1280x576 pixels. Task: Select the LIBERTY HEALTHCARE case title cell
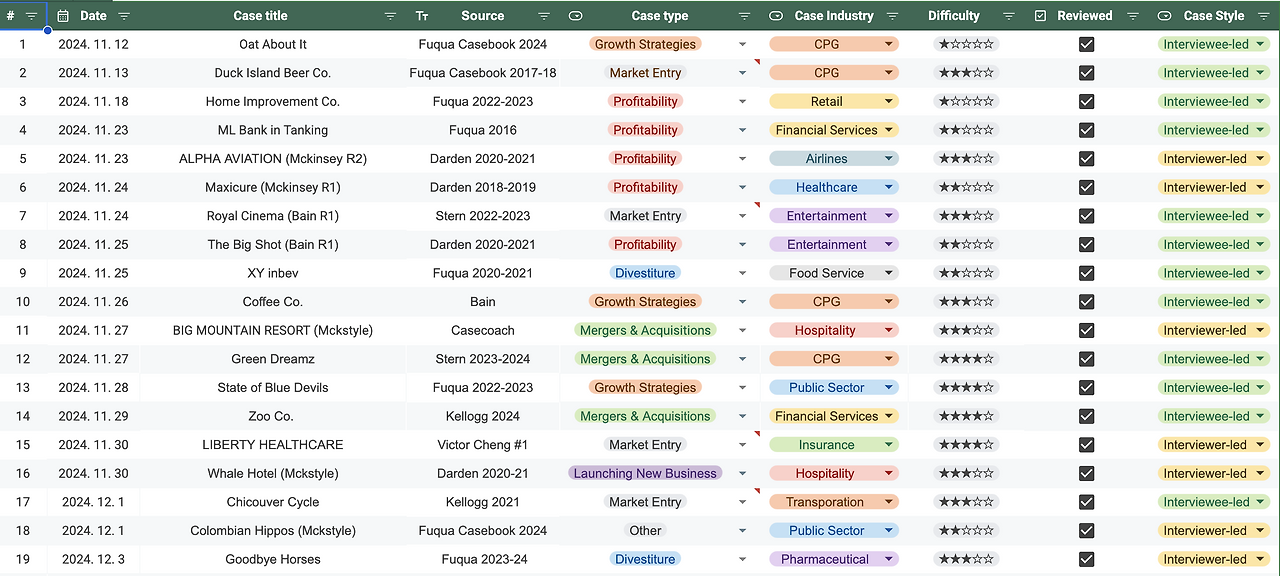click(272, 445)
